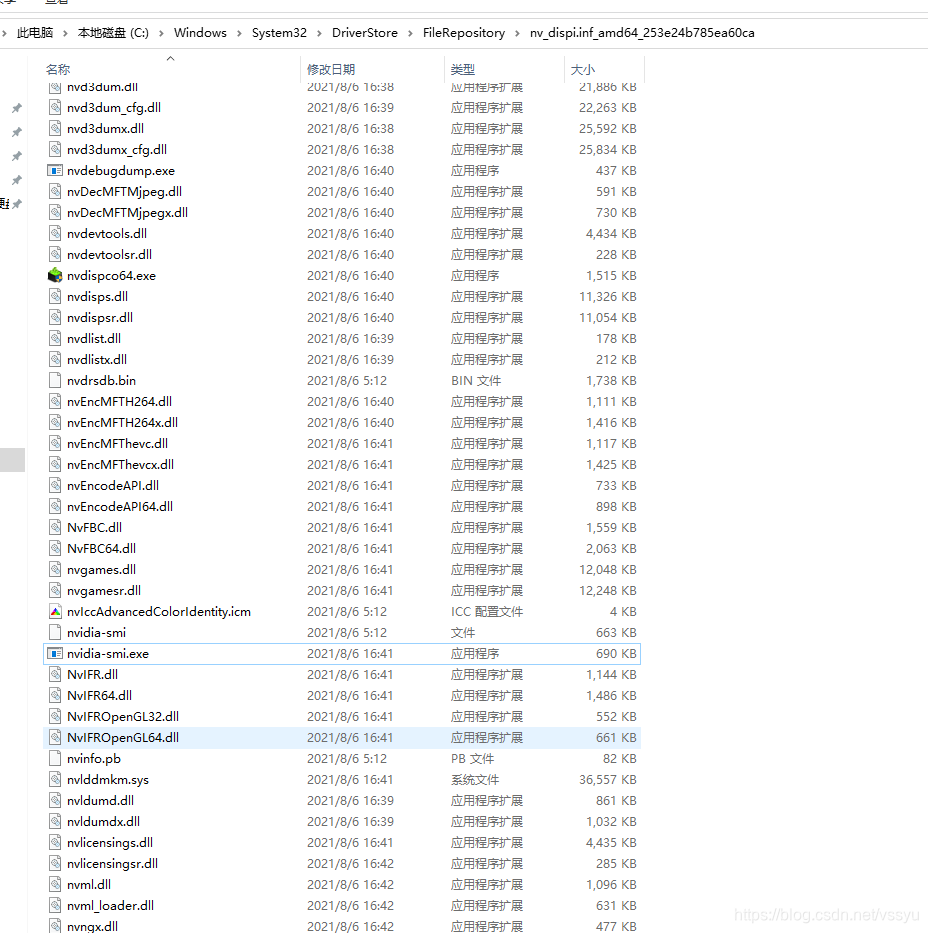
Task: Click the 36,557 KB size value
Action: click(607, 779)
